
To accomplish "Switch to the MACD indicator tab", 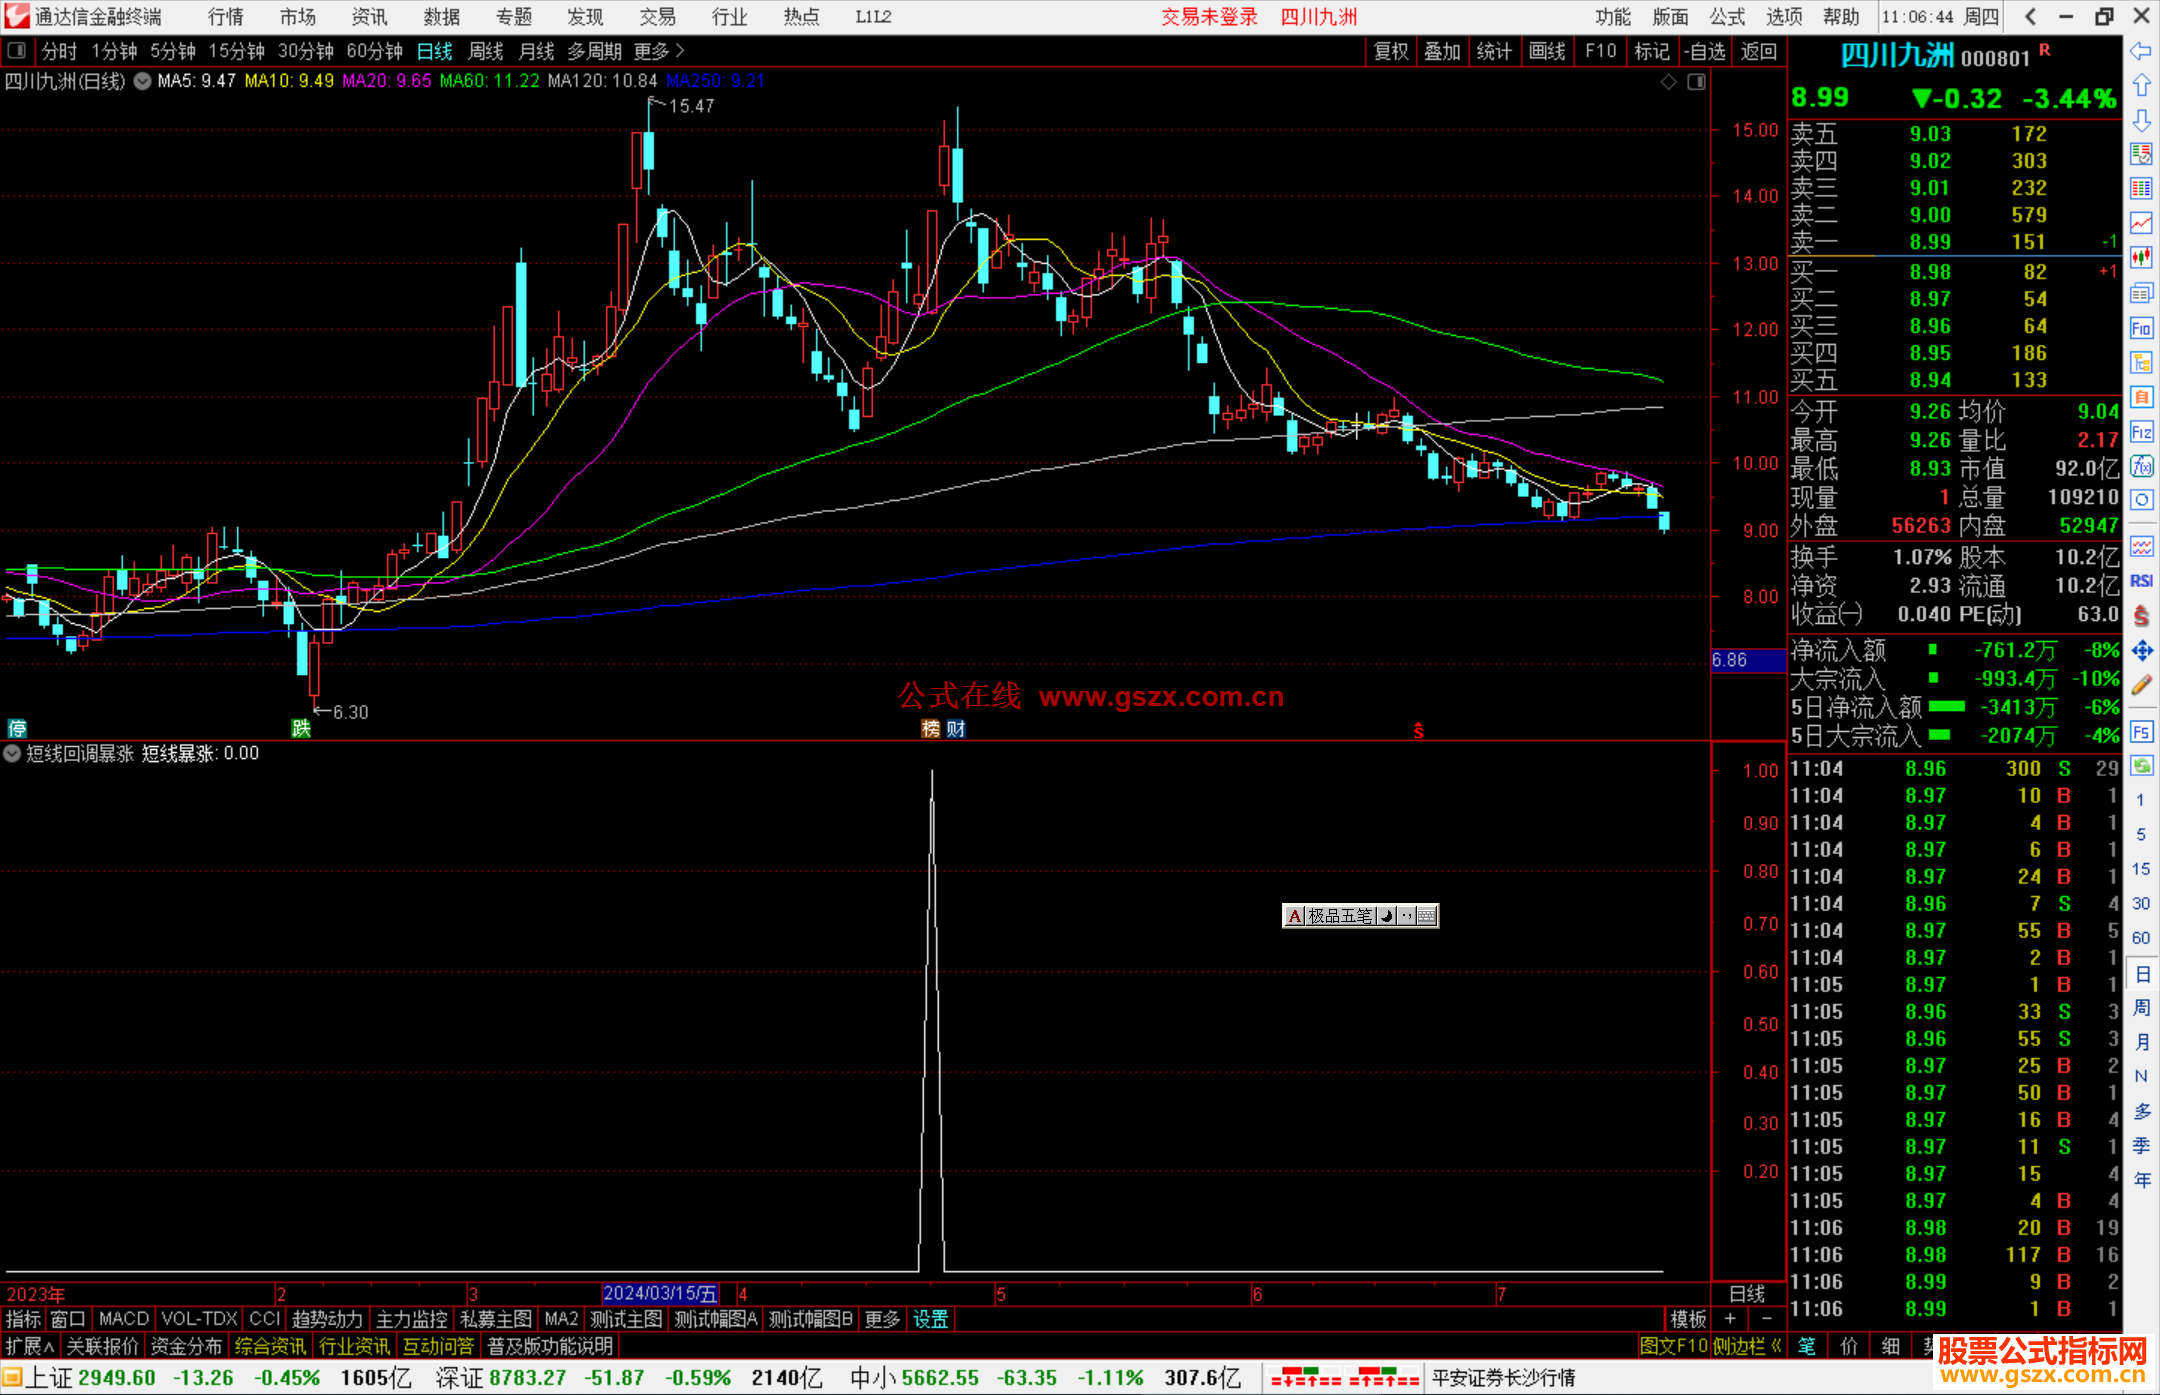I will 124,1319.
